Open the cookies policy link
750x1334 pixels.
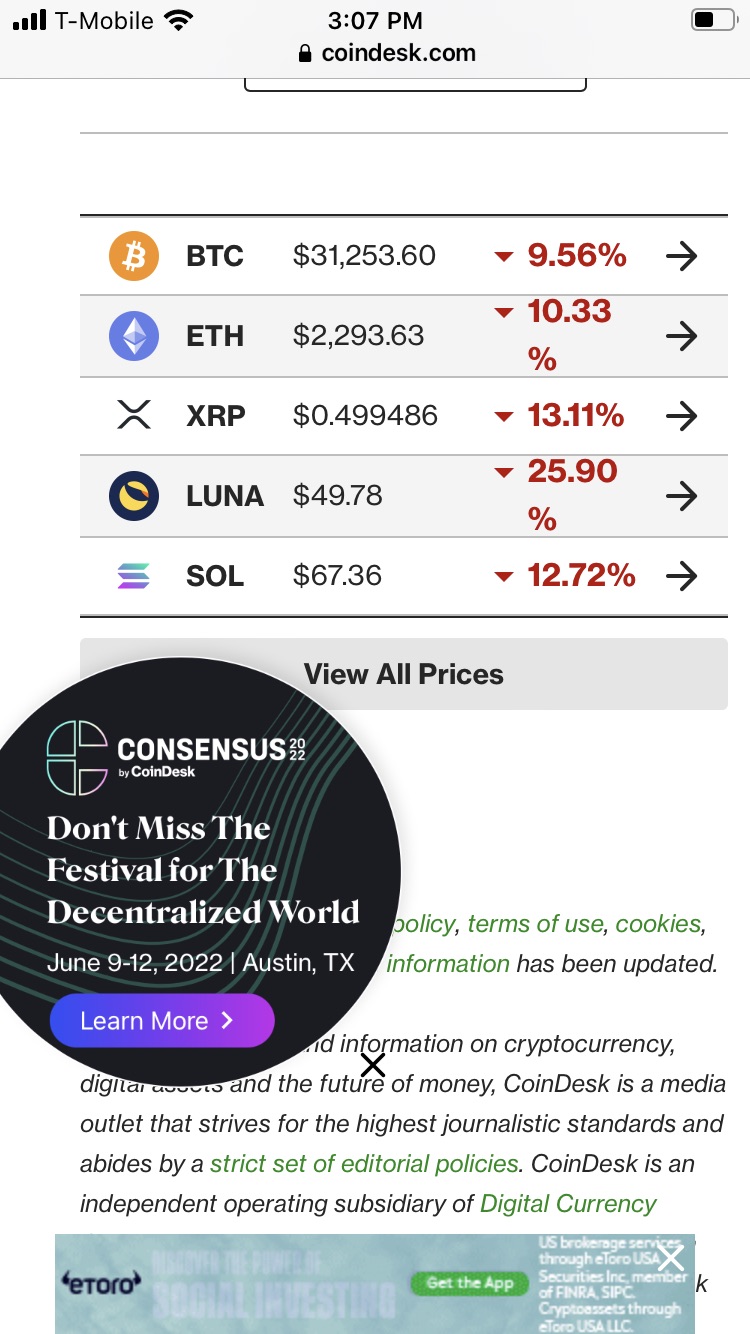[x=659, y=924]
